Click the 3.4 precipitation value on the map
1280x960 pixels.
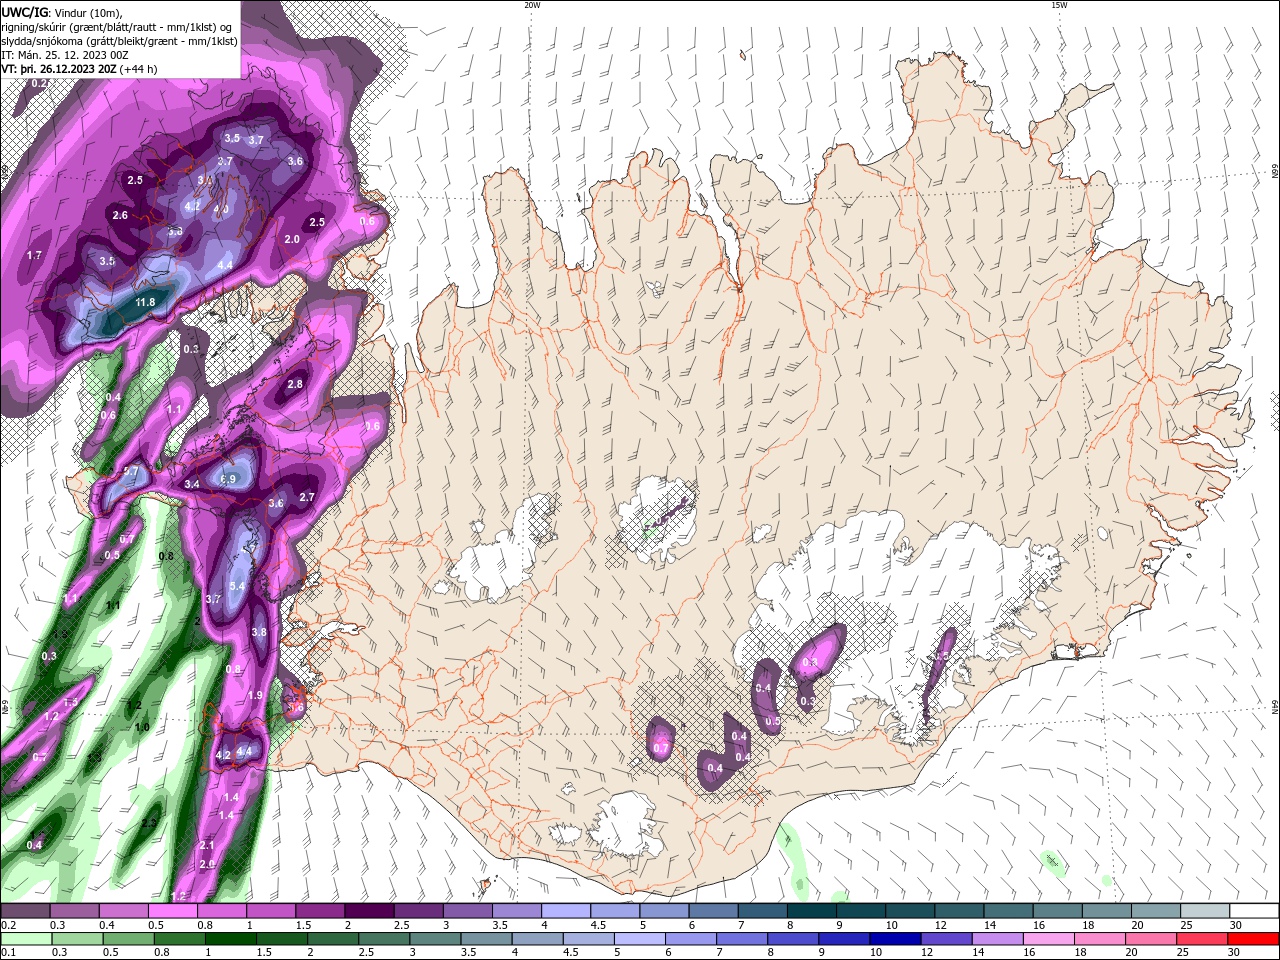(192, 484)
